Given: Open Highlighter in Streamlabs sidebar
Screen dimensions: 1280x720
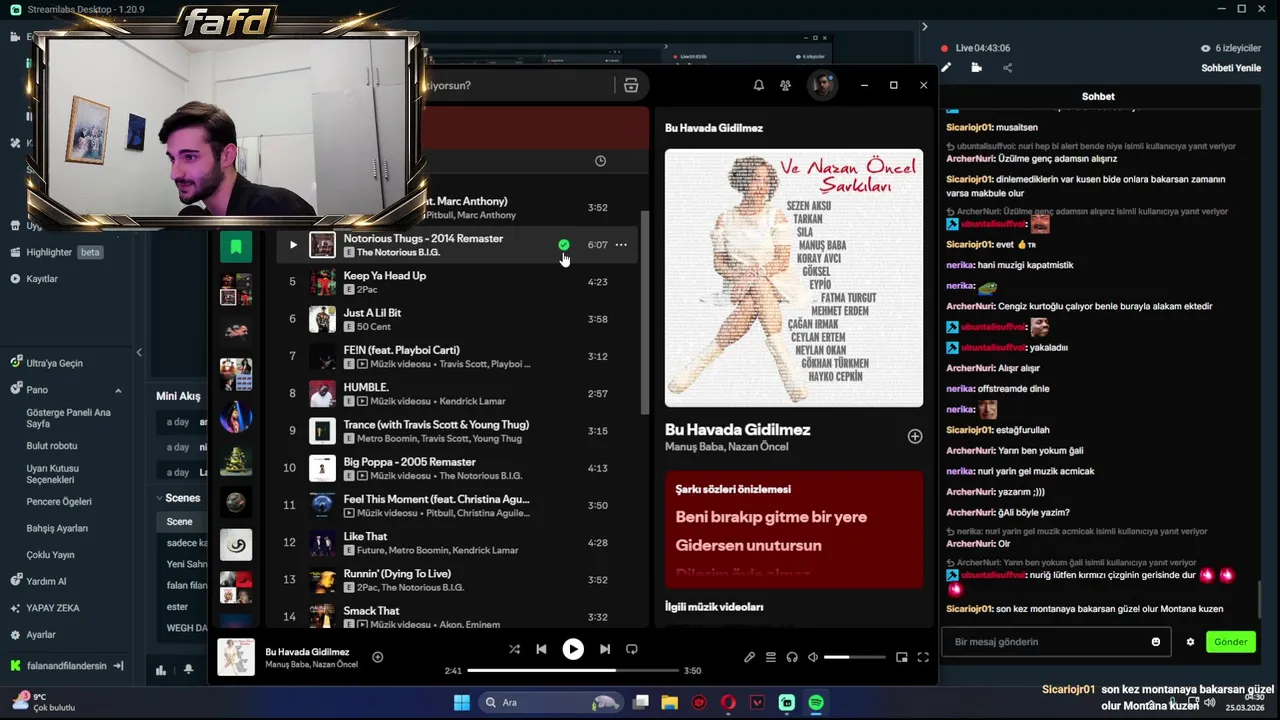Looking at the screenshot, I should tap(49, 252).
